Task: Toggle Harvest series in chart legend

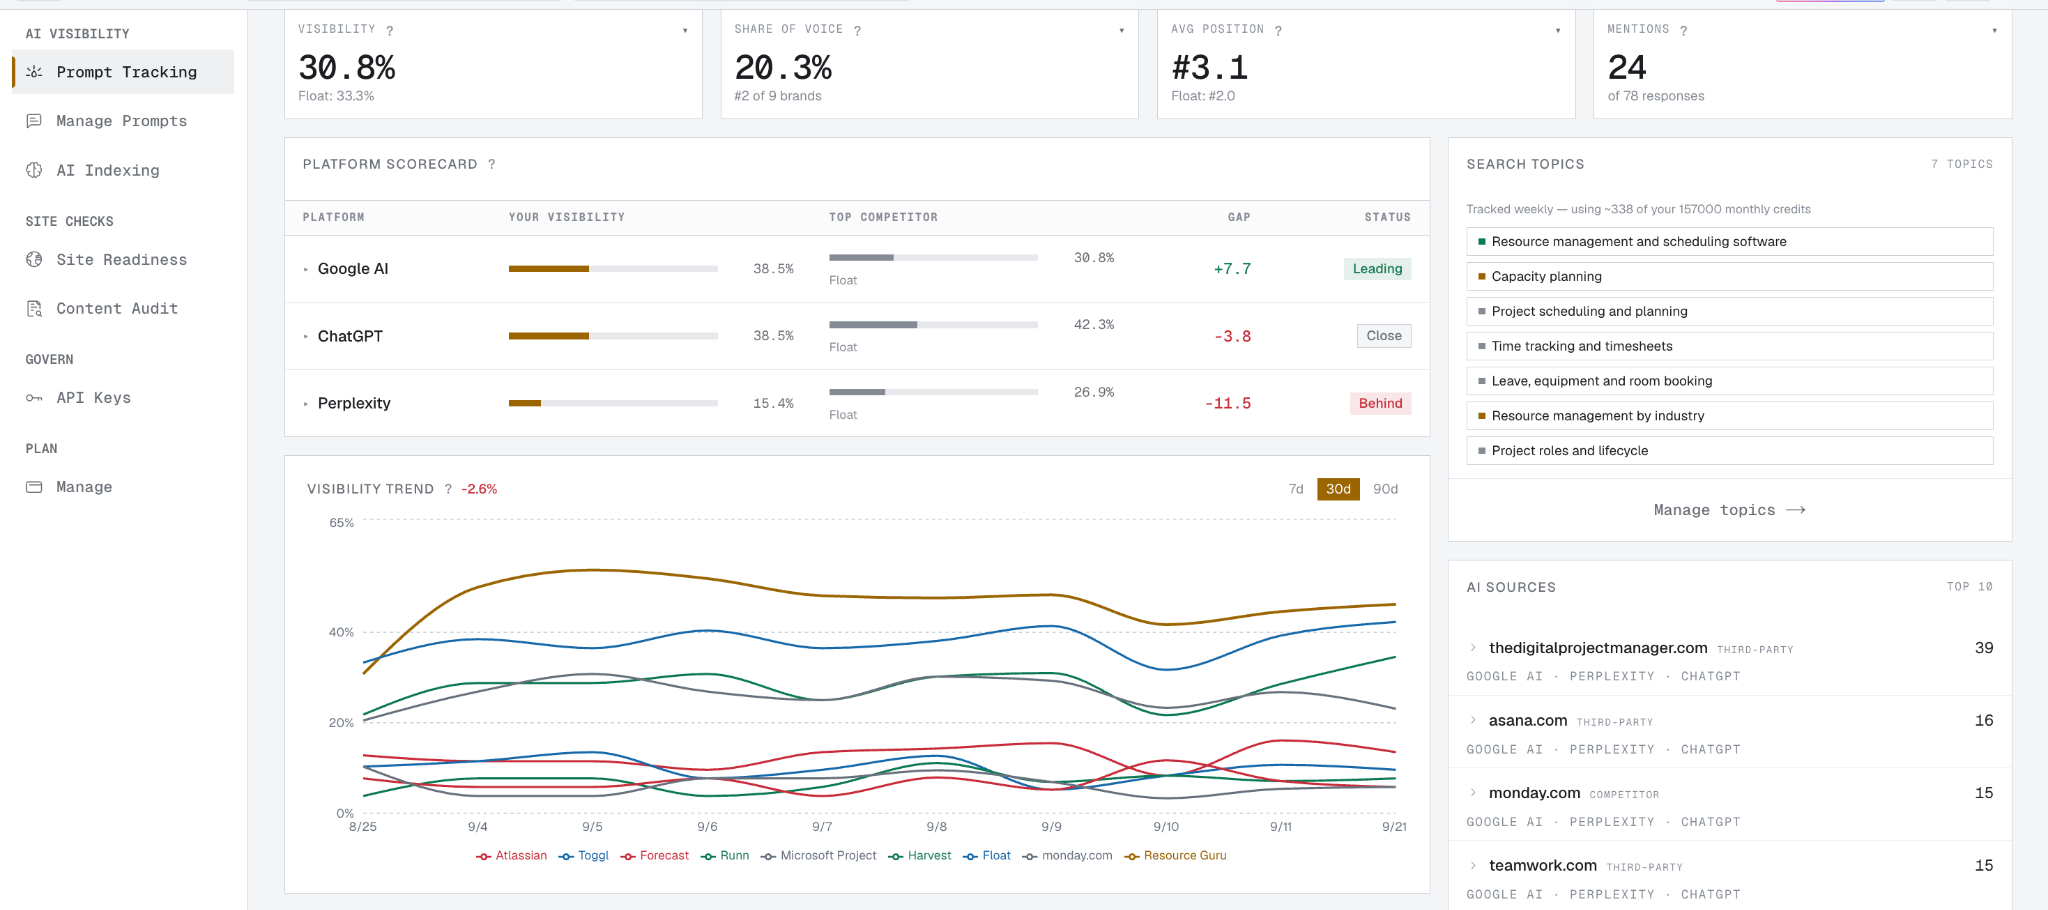Action: coord(920,856)
